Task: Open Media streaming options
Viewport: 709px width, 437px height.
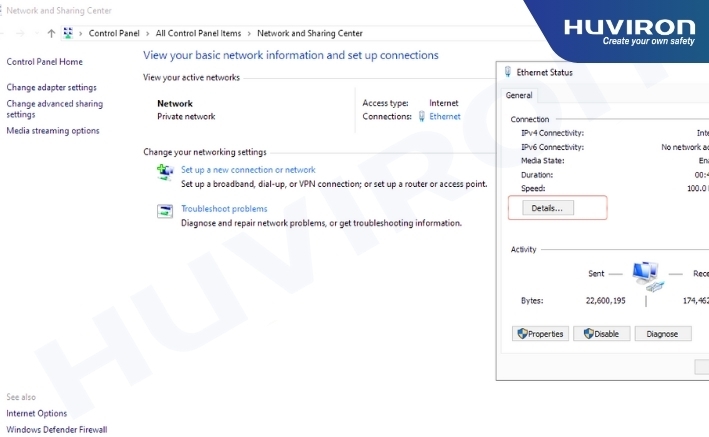Action: (53, 131)
